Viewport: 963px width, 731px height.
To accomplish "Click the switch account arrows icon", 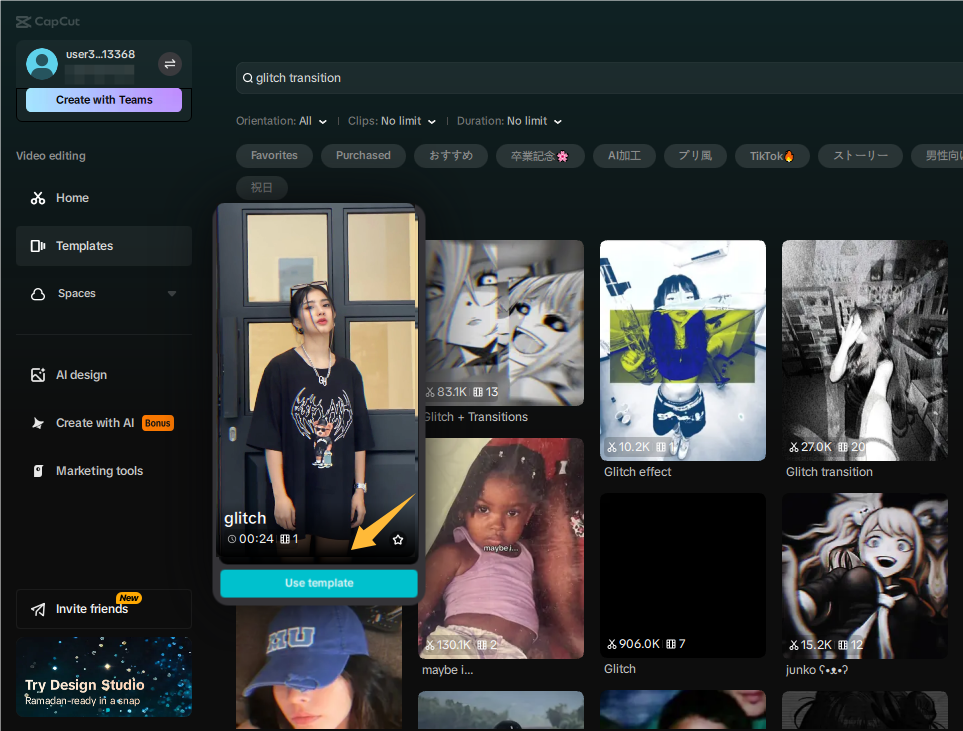I will (170, 64).
